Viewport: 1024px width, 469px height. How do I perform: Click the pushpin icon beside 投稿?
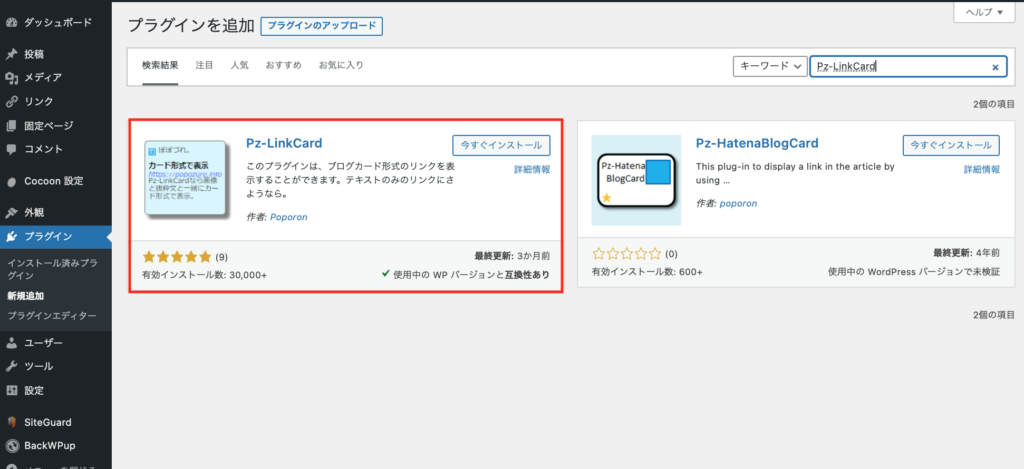[x=11, y=54]
